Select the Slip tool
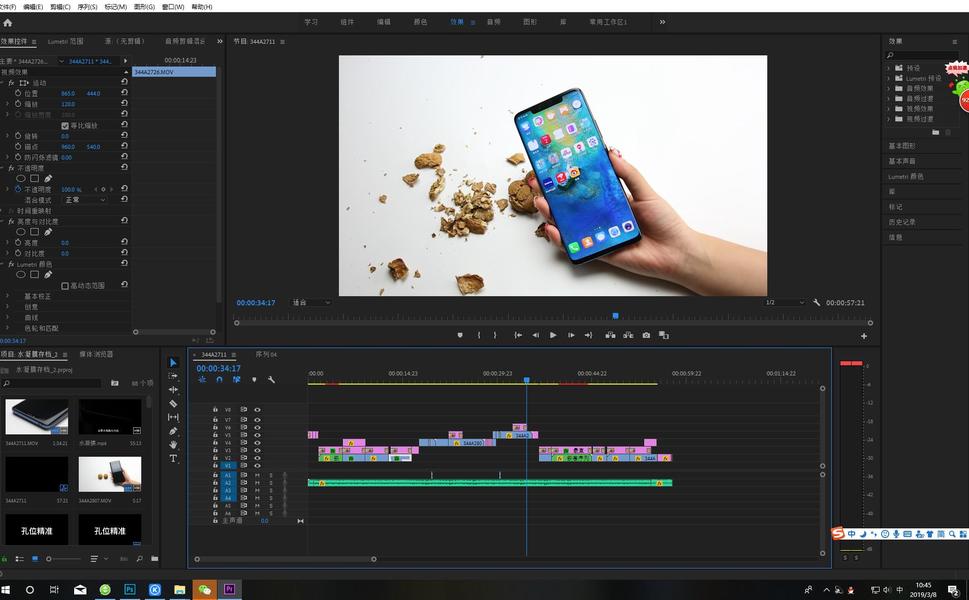 (x=173, y=417)
